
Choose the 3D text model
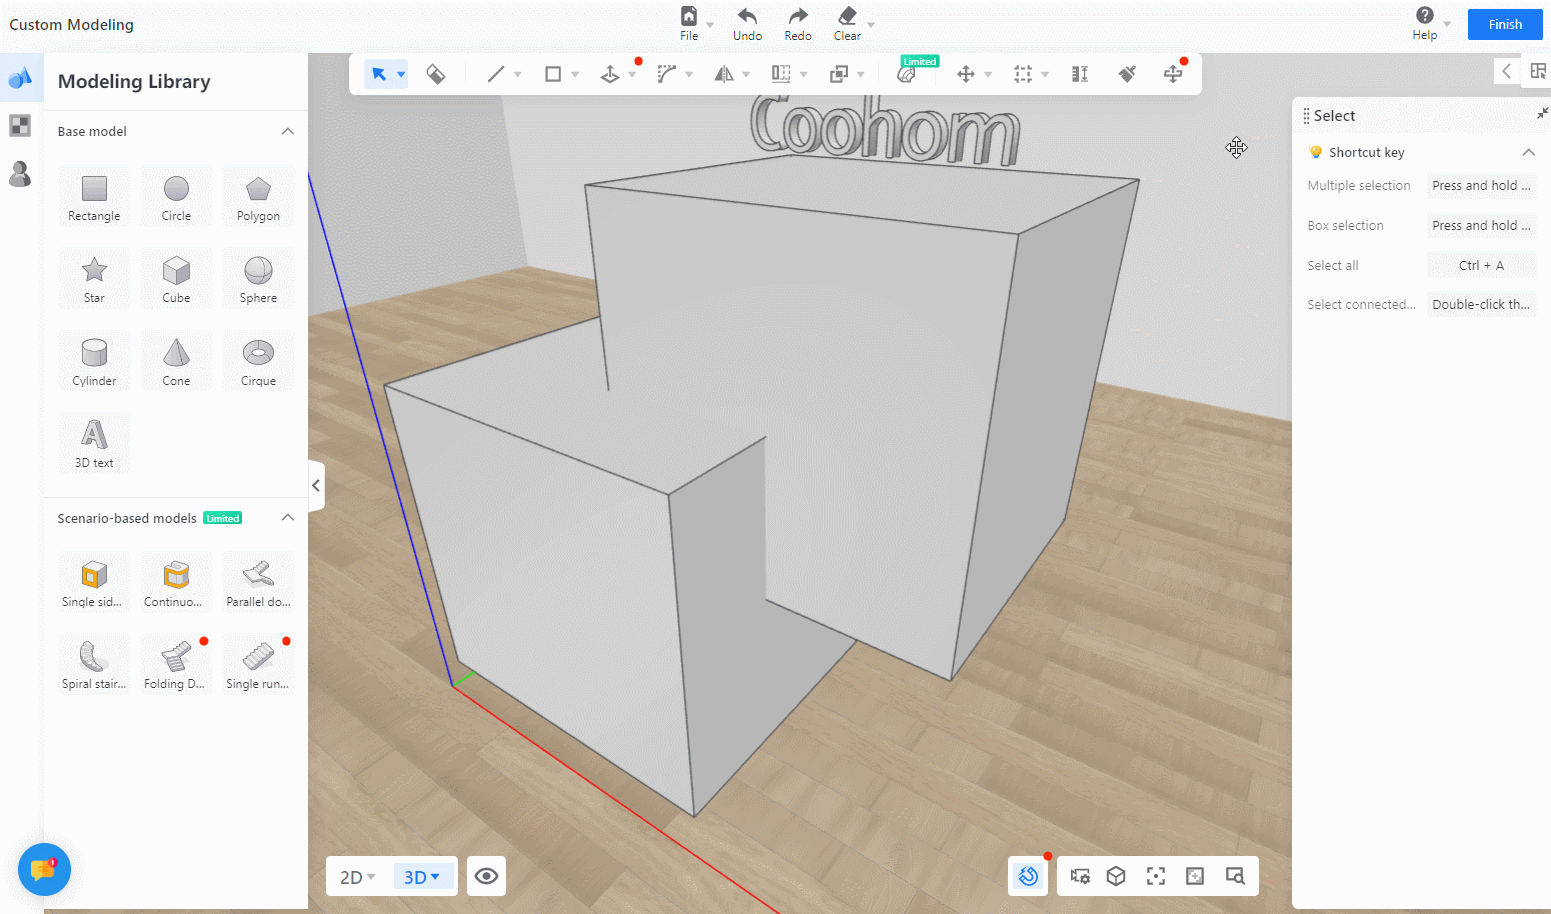[x=94, y=443]
